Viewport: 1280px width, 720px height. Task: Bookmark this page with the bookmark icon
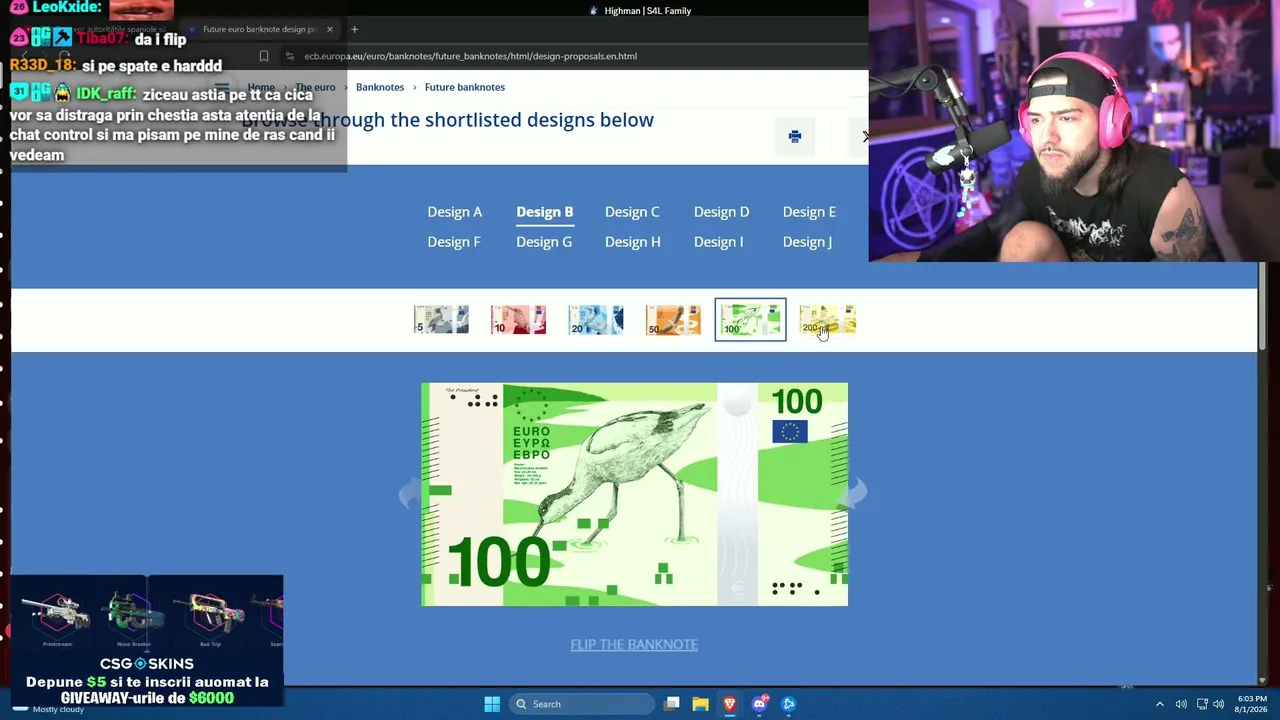pyautogui.click(x=264, y=56)
